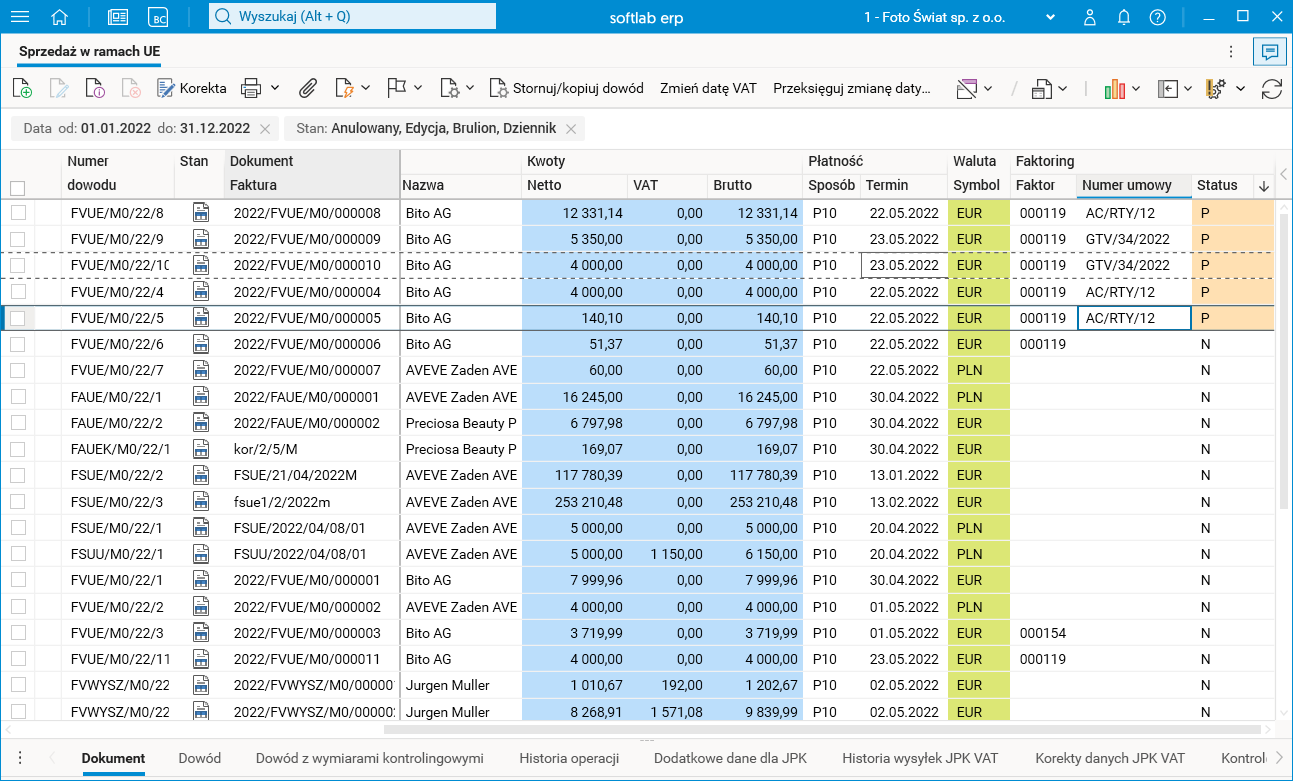Switch to the Historia operacji tab
This screenshot has height=781, width=1293.
click(x=568, y=758)
